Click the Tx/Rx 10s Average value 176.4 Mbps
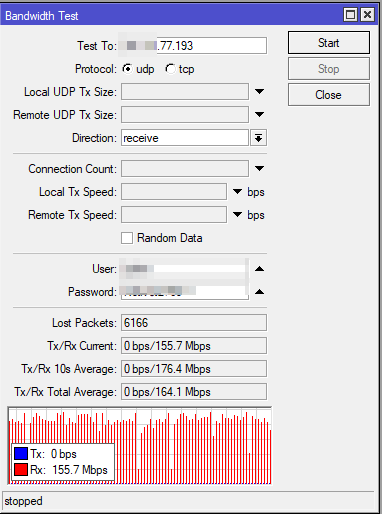The width and height of the screenshot is (382, 514). coord(194,369)
